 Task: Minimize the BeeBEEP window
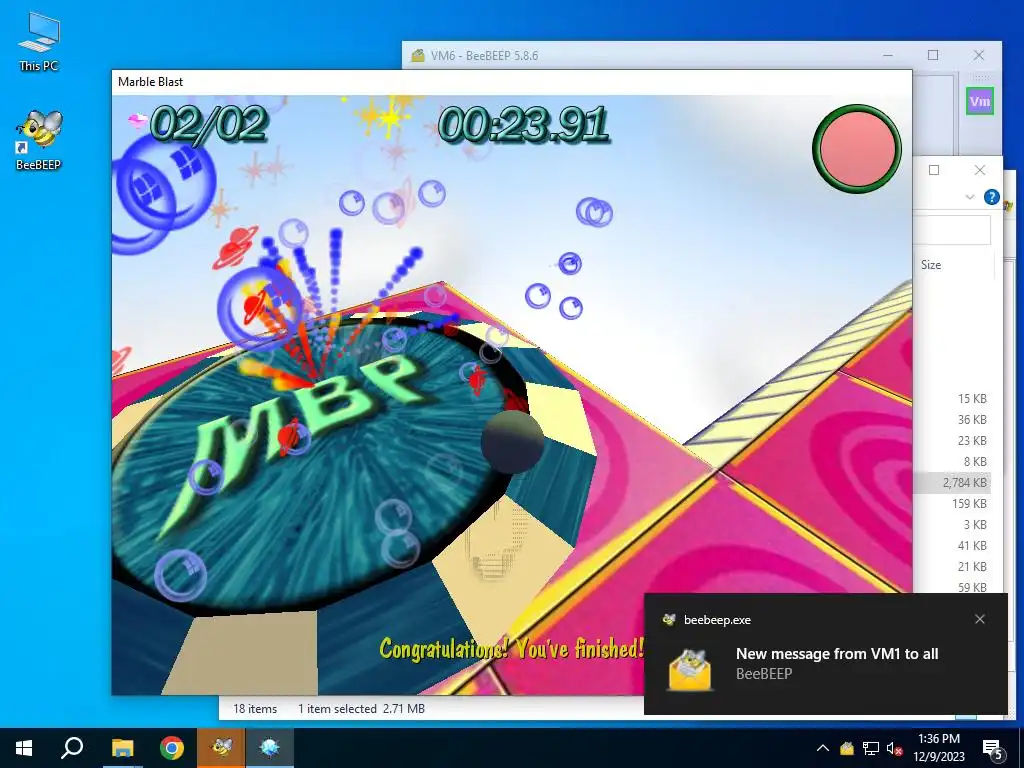(x=888, y=56)
